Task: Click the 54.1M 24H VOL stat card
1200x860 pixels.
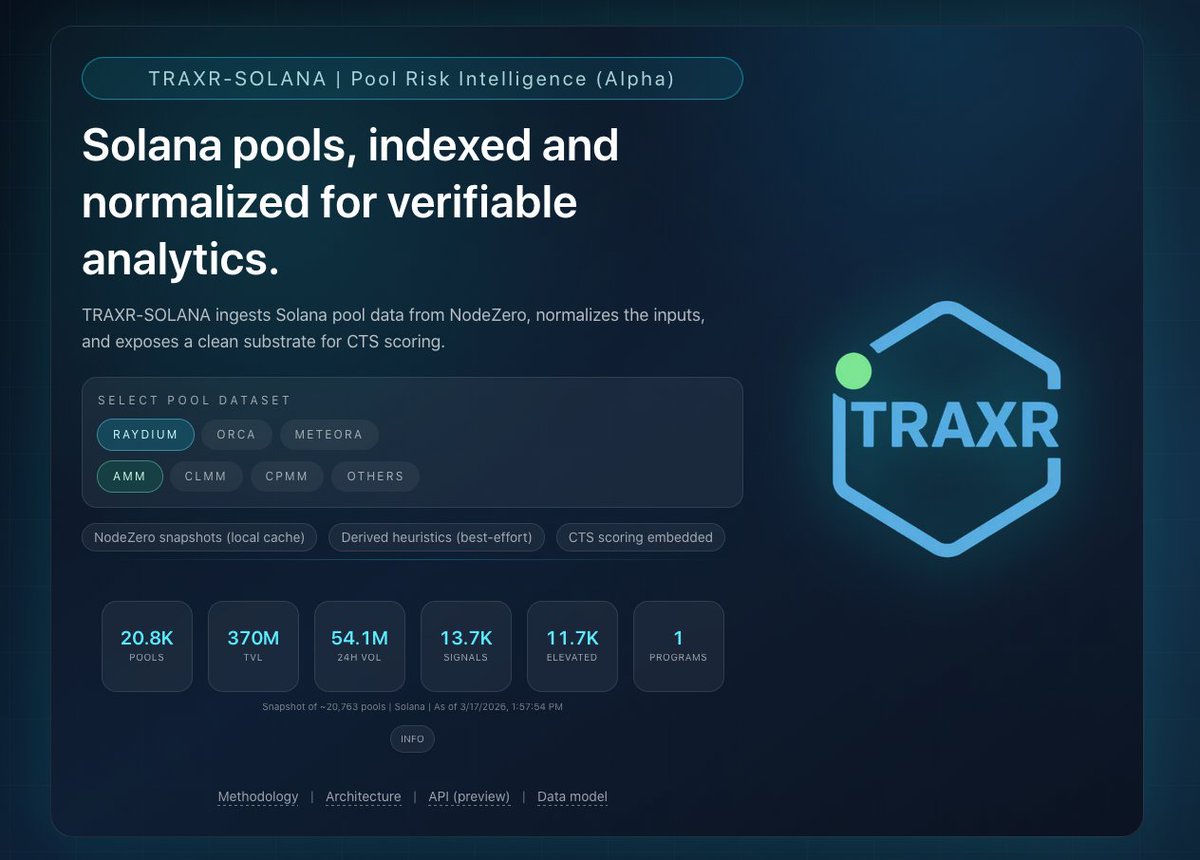Action: [359, 646]
